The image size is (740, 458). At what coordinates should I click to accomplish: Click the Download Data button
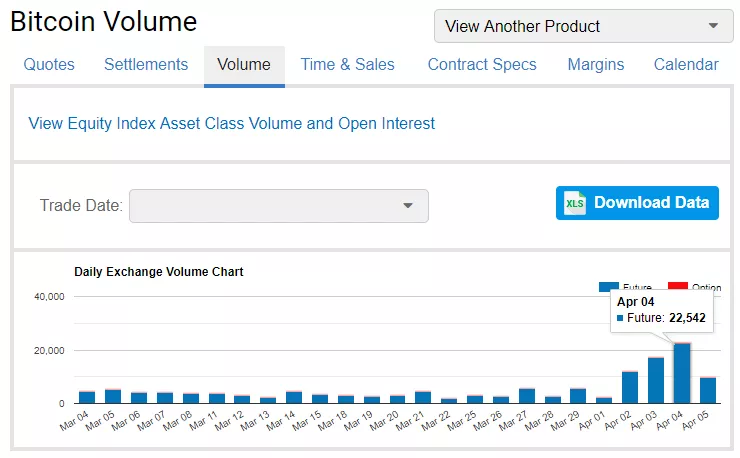(x=637, y=203)
